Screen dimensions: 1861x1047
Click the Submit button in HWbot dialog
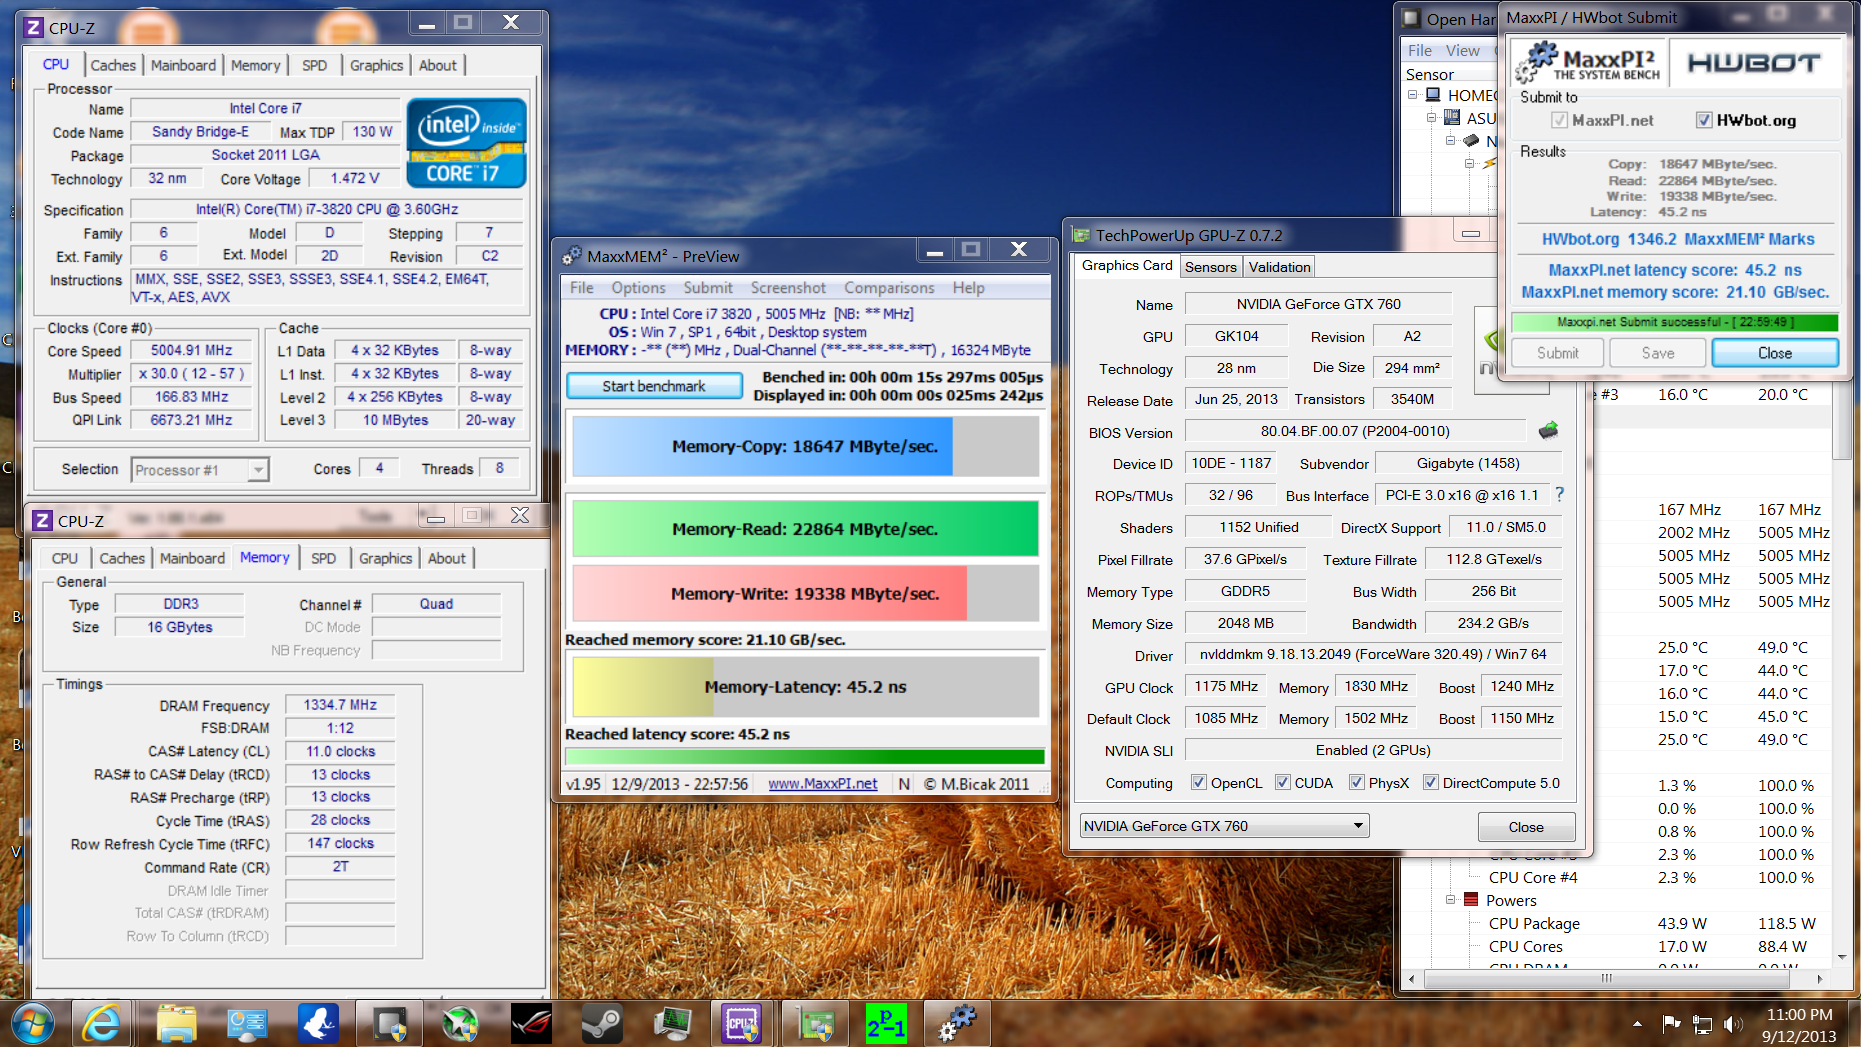[x=1557, y=353]
